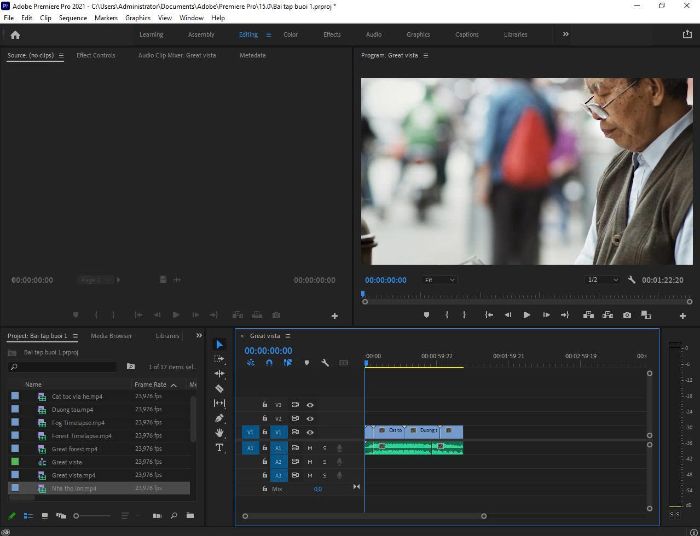Click the Comparison View icon
The width and height of the screenshot is (700, 536).
(x=646, y=315)
